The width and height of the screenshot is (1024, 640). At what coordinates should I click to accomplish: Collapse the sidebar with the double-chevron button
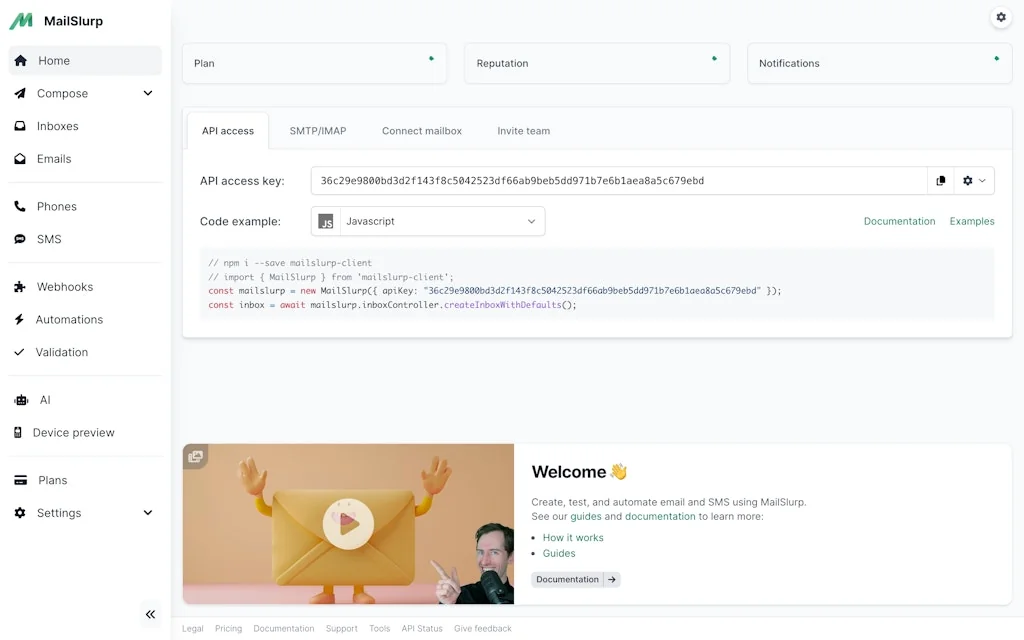(x=150, y=614)
